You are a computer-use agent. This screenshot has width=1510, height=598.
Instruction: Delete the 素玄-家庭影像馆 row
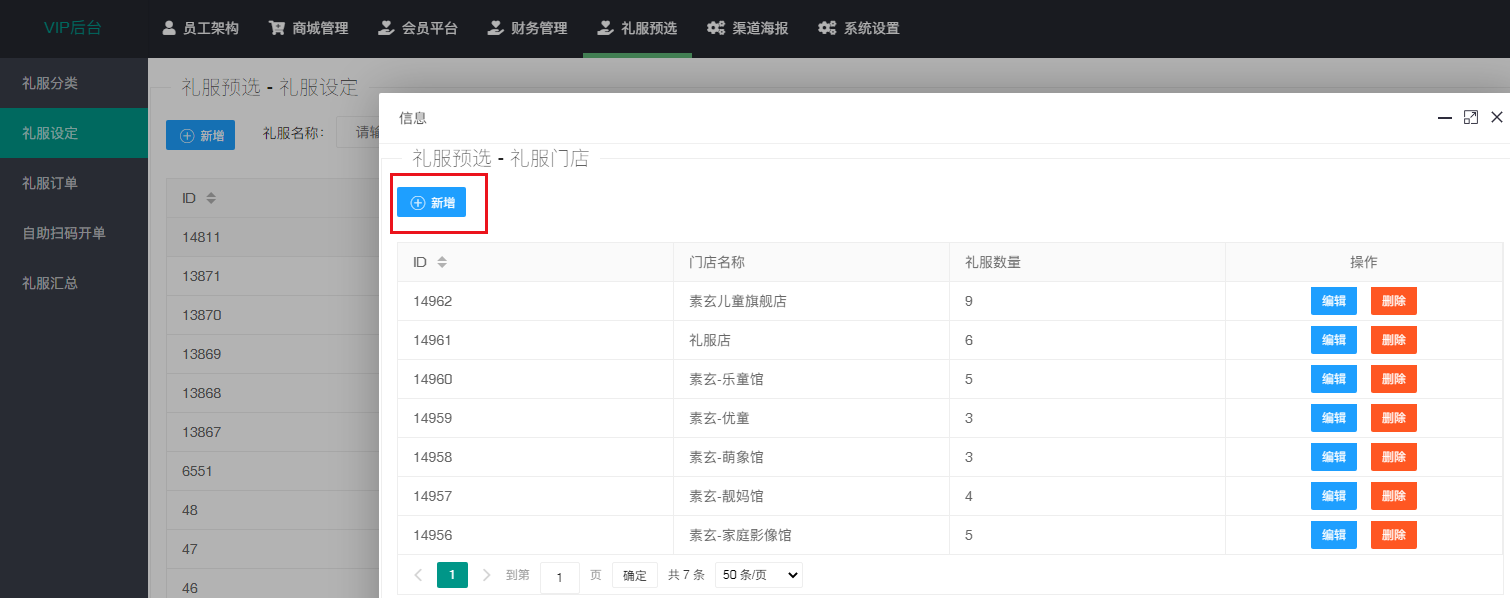pyautogui.click(x=1393, y=535)
